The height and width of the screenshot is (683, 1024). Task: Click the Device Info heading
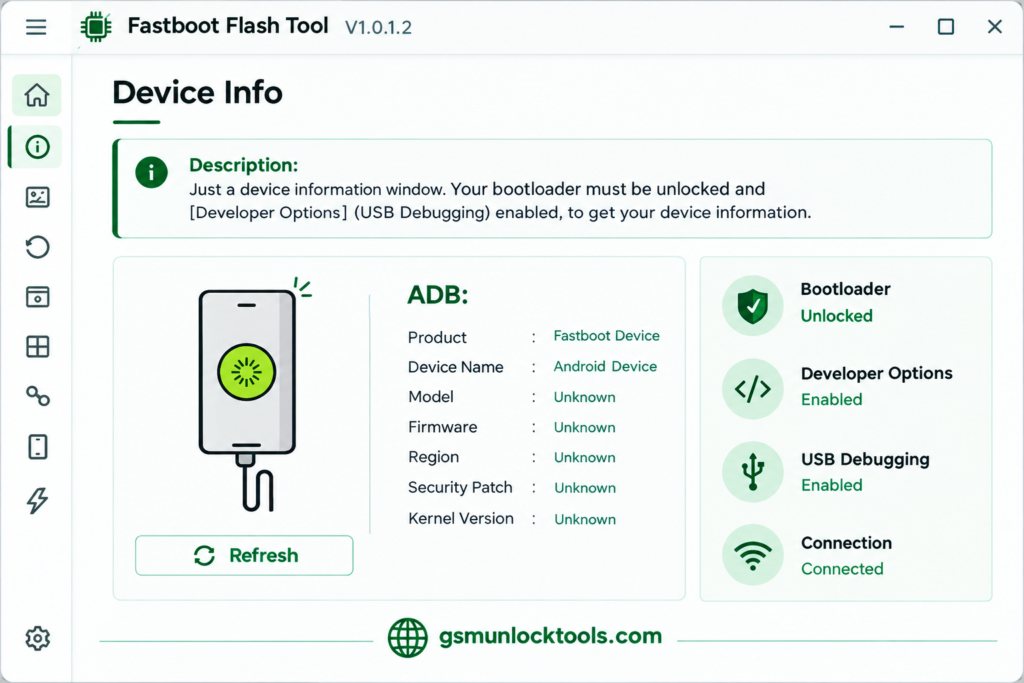pyautogui.click(x=197, y=93)
